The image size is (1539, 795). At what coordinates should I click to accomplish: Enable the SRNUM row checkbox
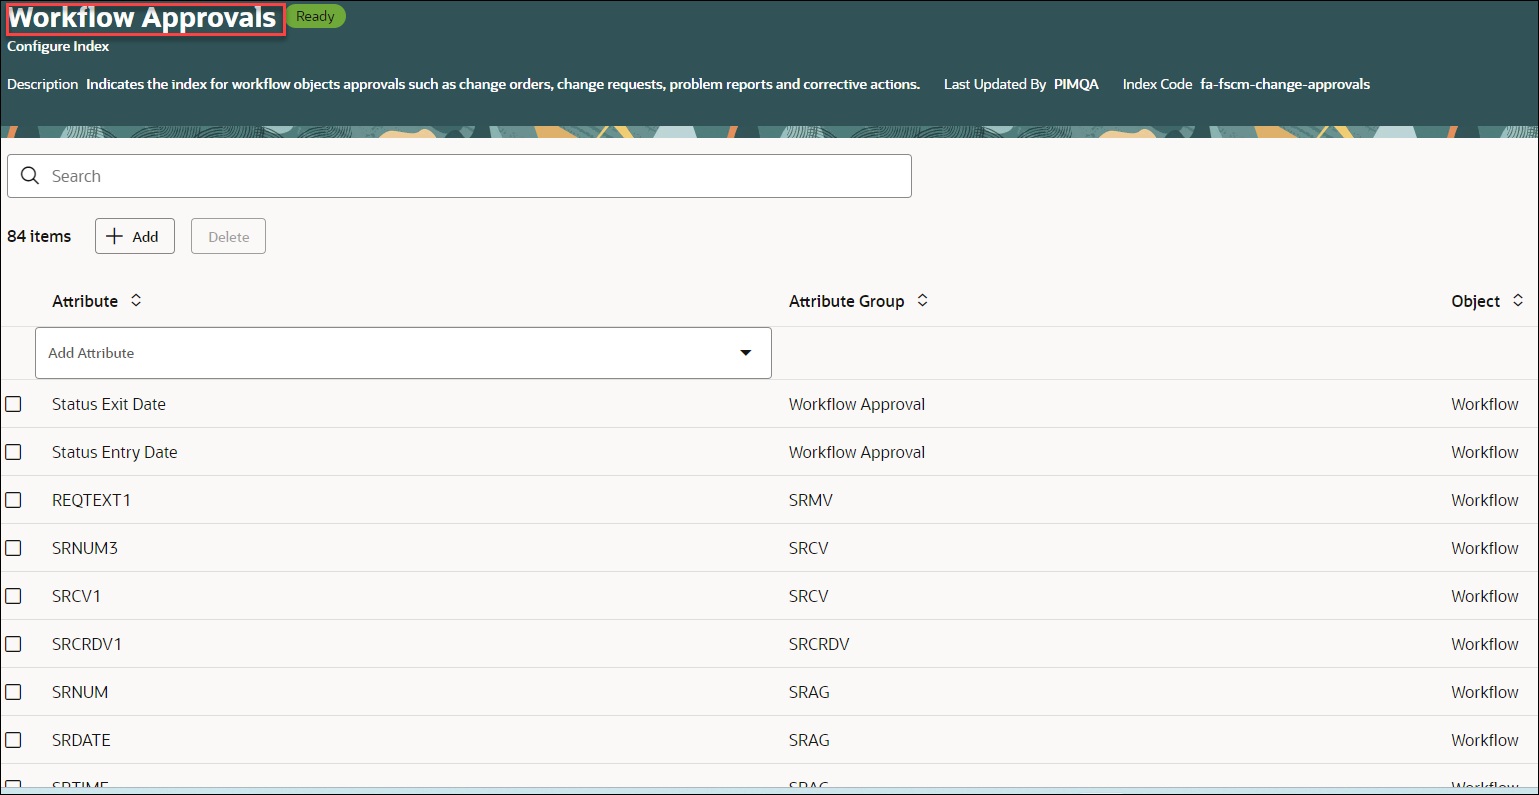click(13, 692)
